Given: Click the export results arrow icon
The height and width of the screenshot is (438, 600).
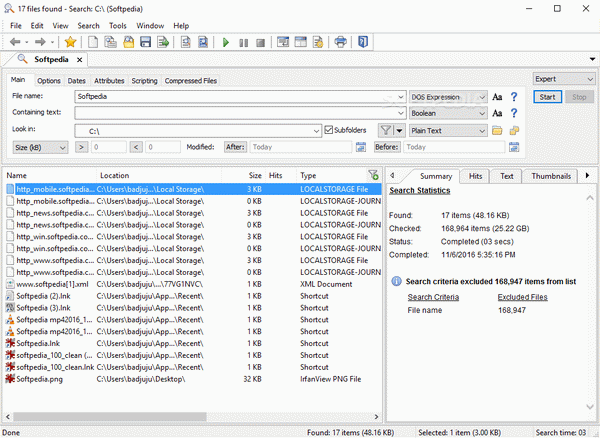Looking at the screenshot, I should 163,42.
